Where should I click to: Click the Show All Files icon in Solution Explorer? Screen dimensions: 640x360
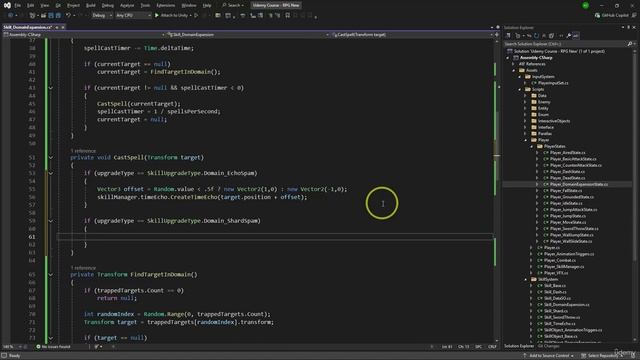pyautogui.click(x=551, y=36)
